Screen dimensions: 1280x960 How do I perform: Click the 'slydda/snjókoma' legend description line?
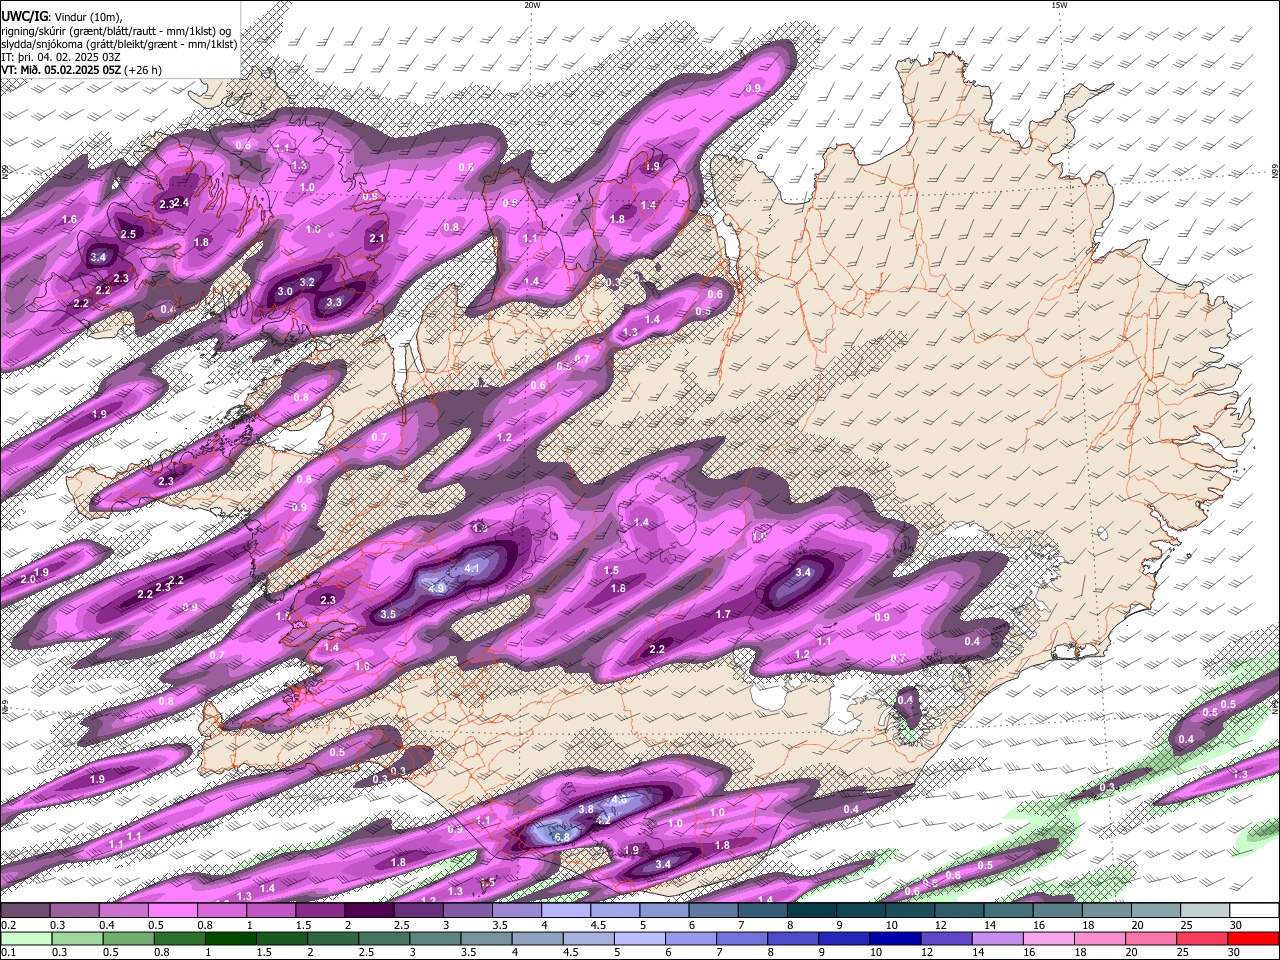tap(119, 44)
